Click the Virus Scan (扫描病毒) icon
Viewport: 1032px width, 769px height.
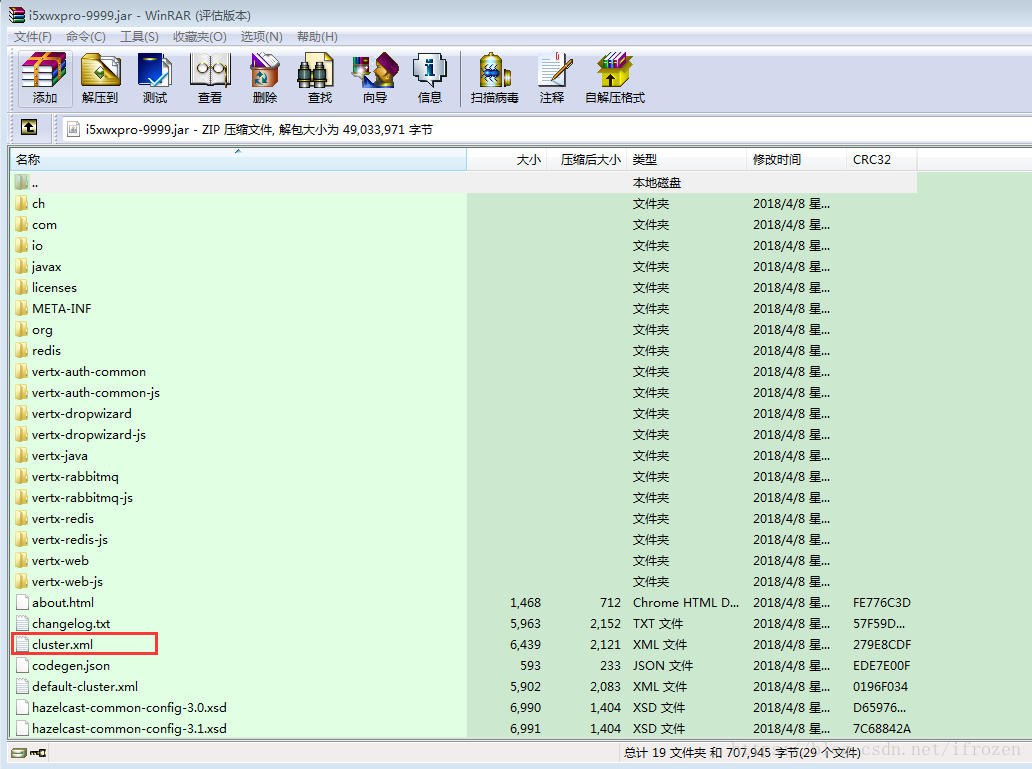coord(495,78)
